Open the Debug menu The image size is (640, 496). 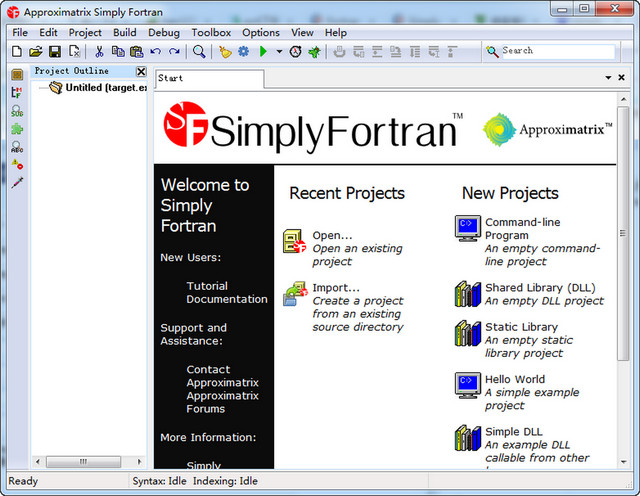164,33
